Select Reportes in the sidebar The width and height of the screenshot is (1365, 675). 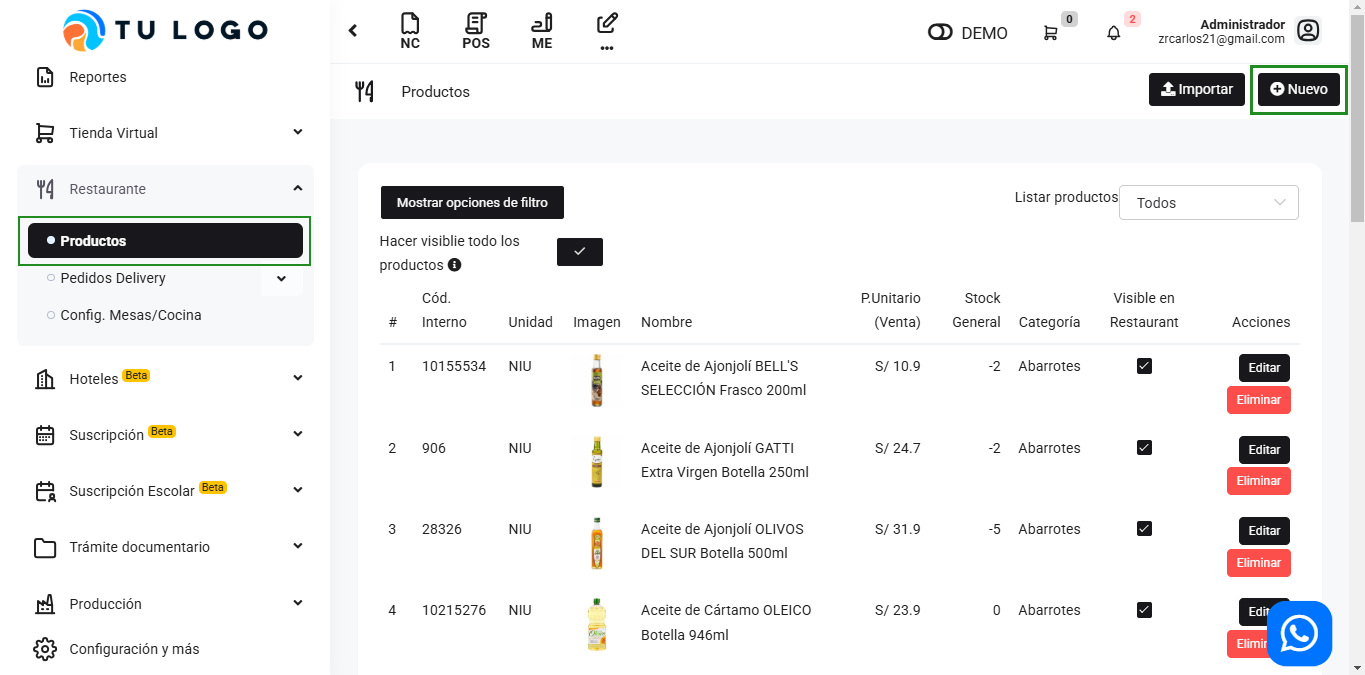97,77
